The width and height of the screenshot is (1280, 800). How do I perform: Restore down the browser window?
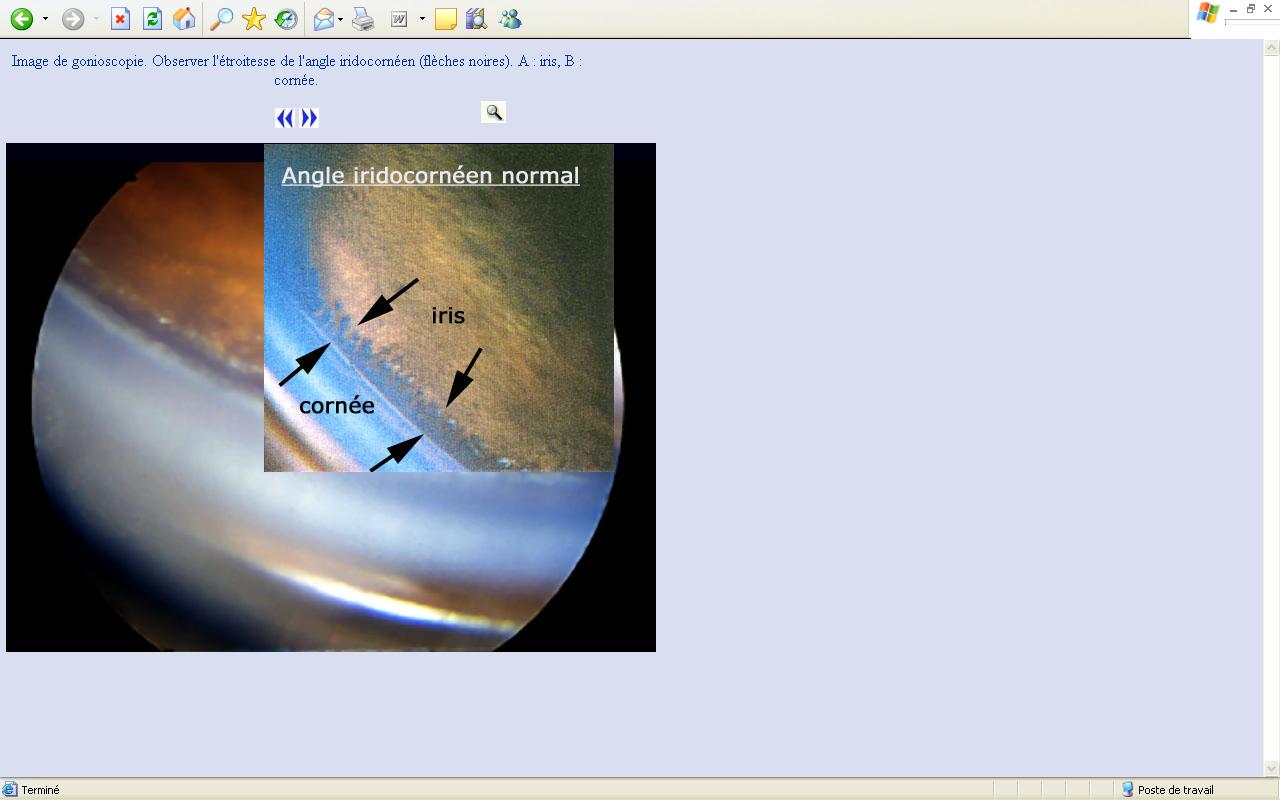click(1251, 9)
